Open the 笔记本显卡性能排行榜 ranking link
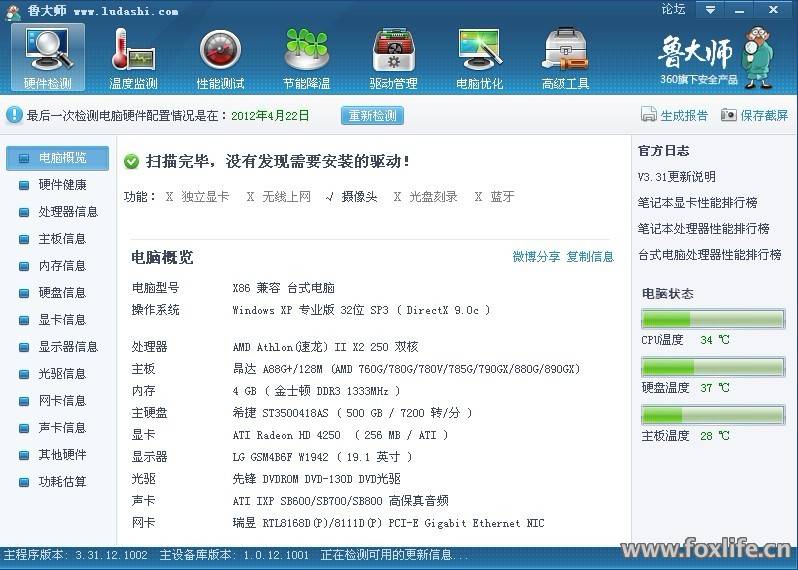798x570 pixels. [x=697, y=203]
